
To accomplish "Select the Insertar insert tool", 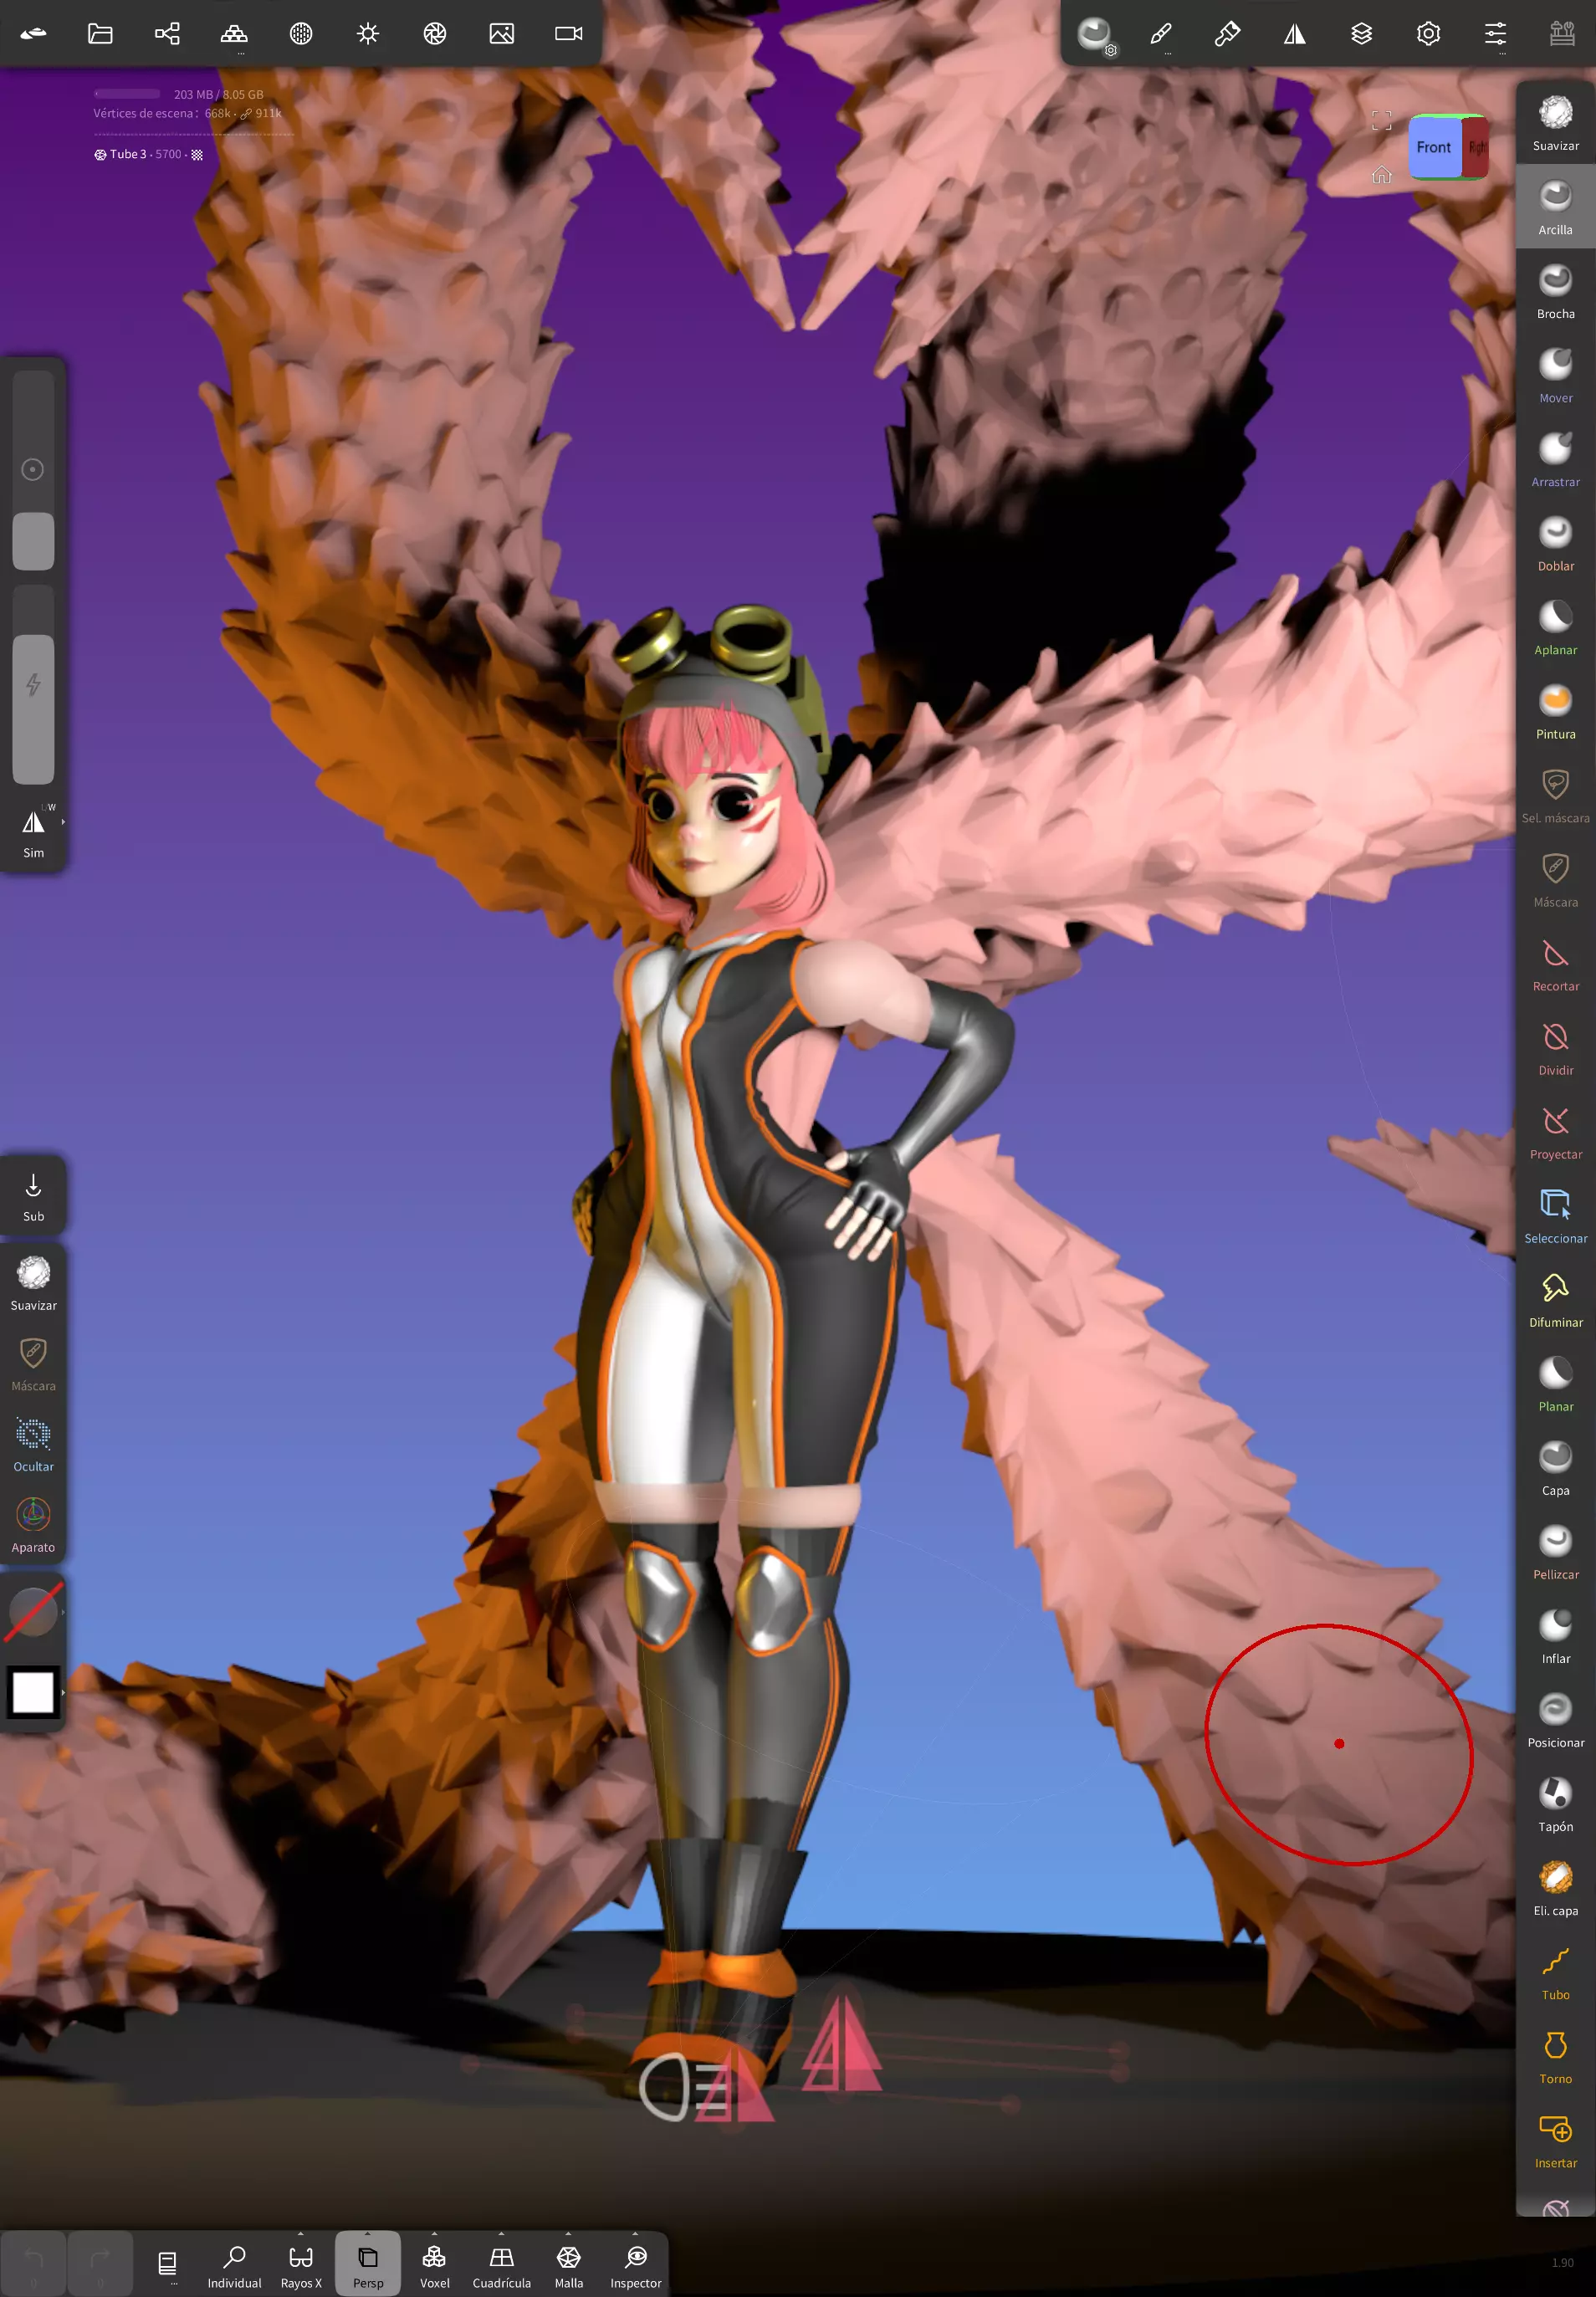I will (x=1555, y=2139).
